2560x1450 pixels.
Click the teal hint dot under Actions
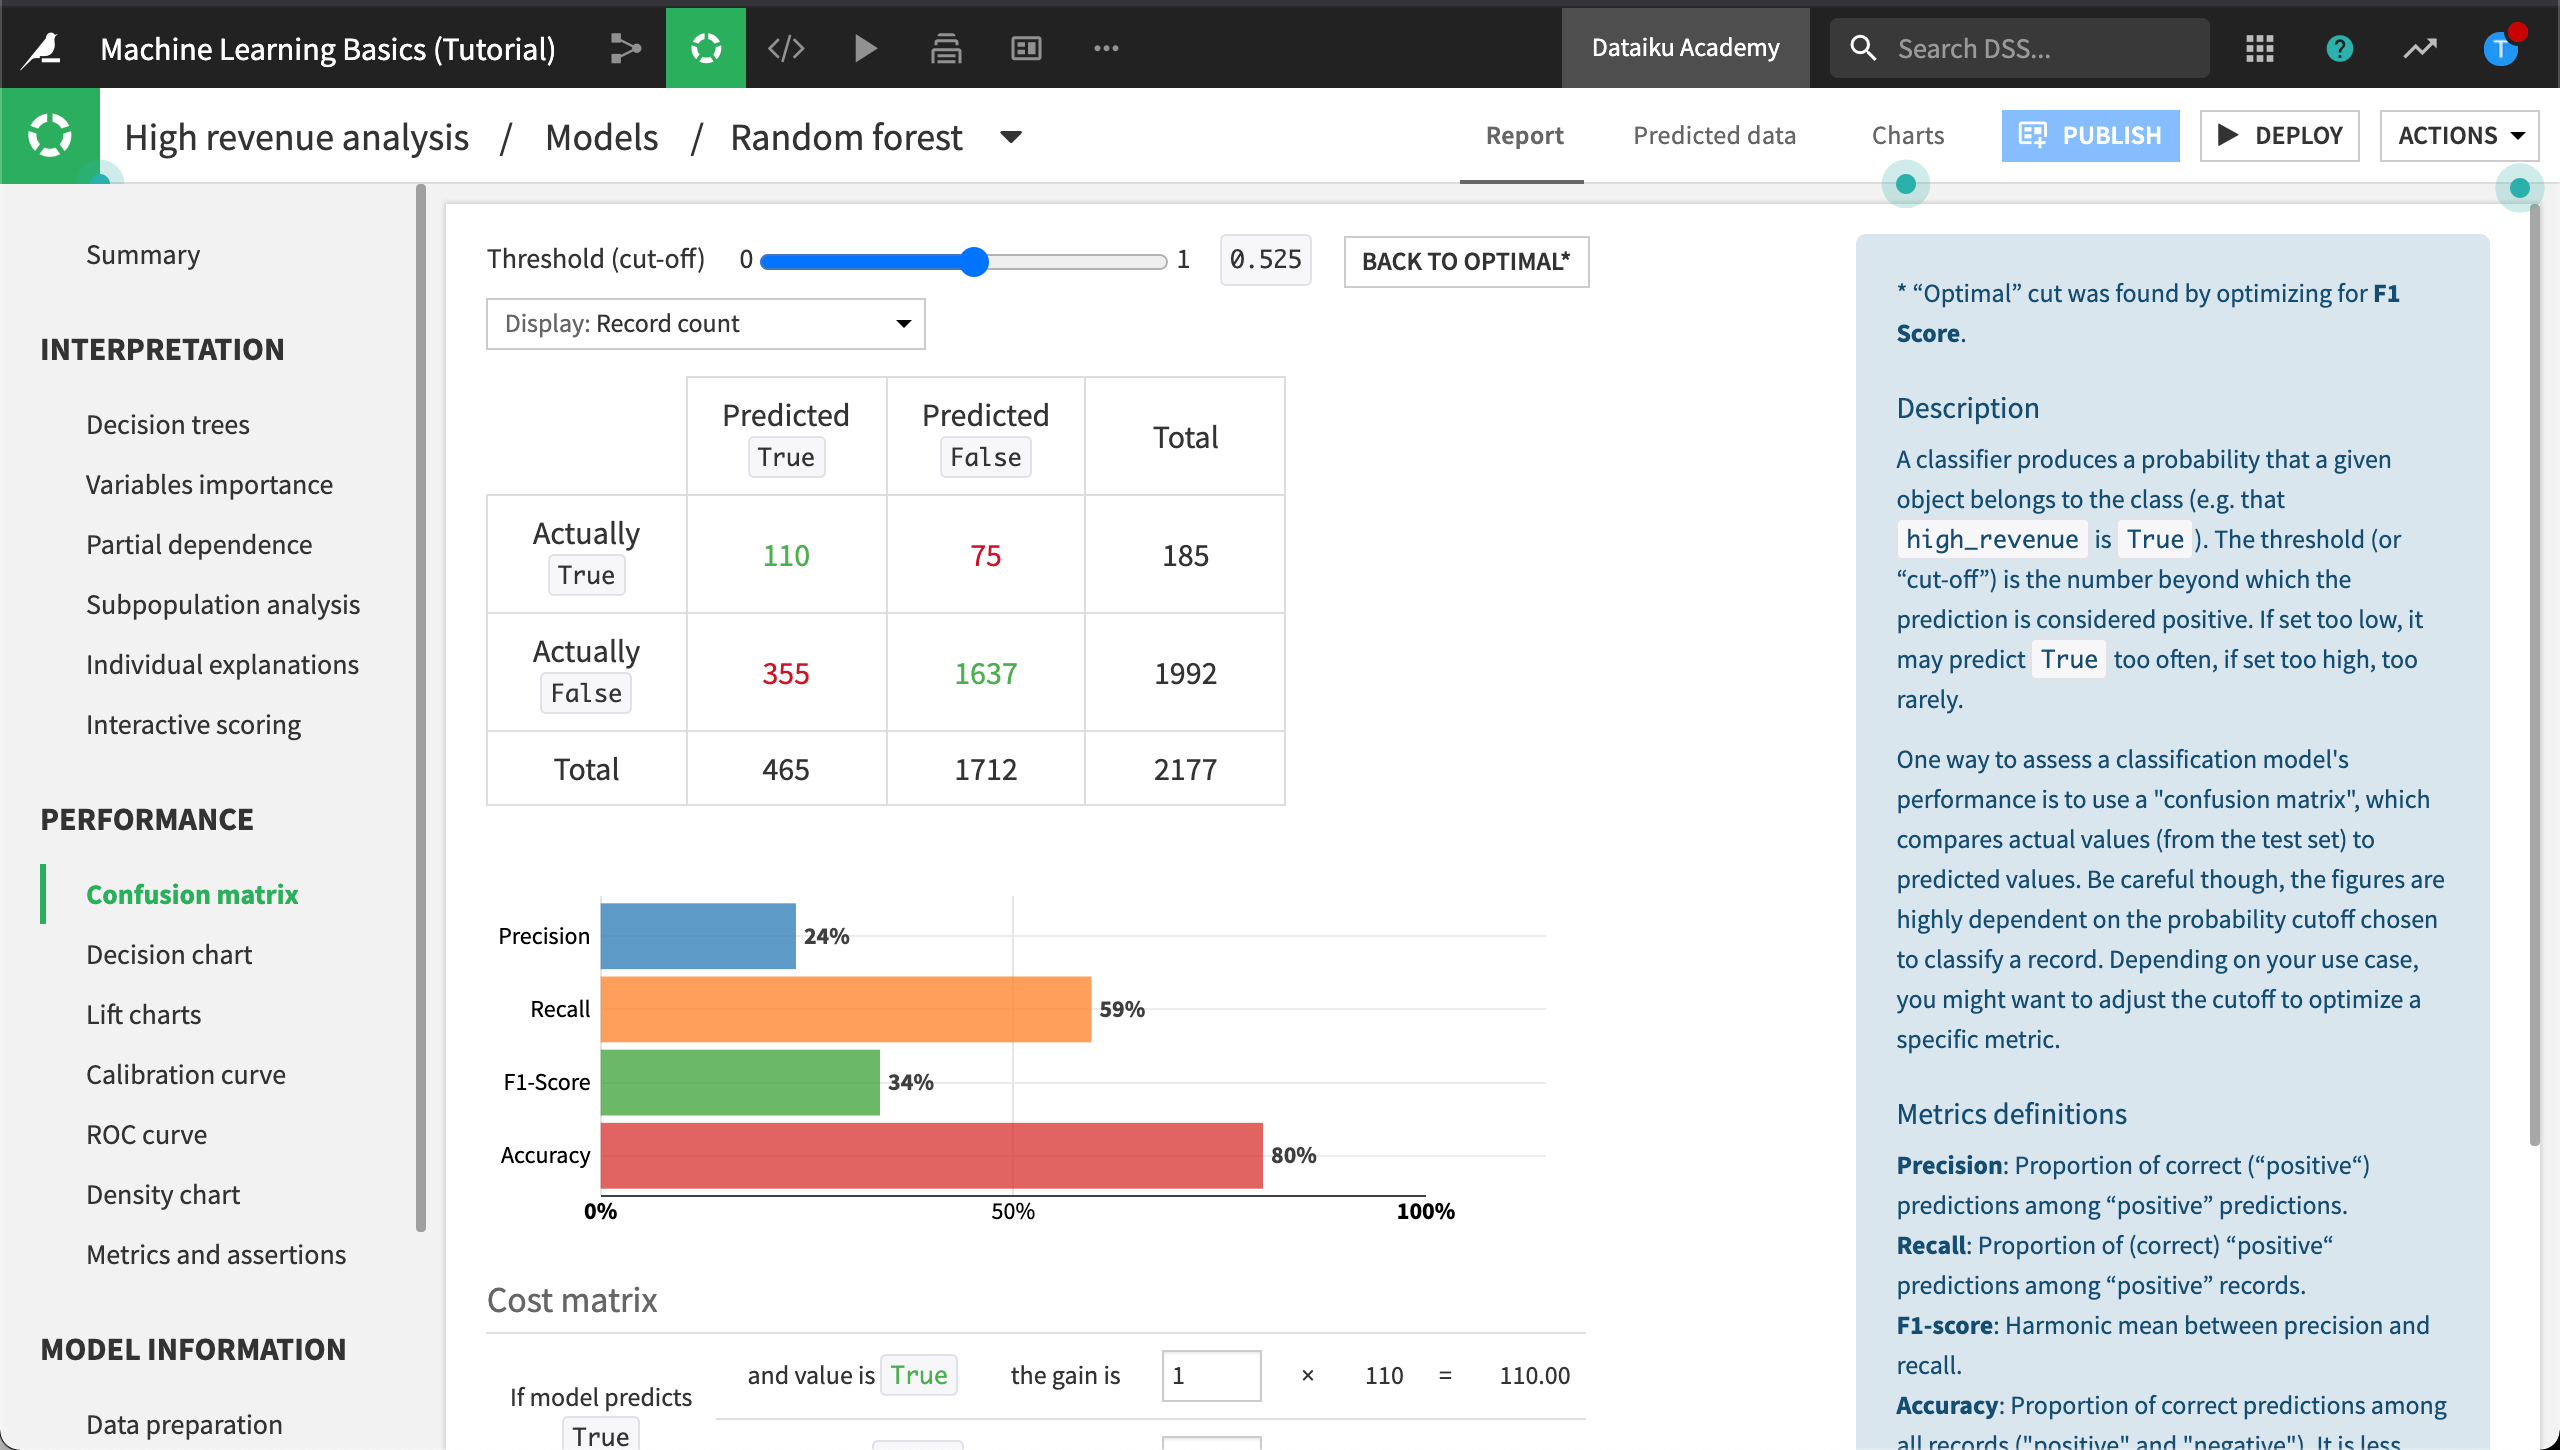[2520, 188]
